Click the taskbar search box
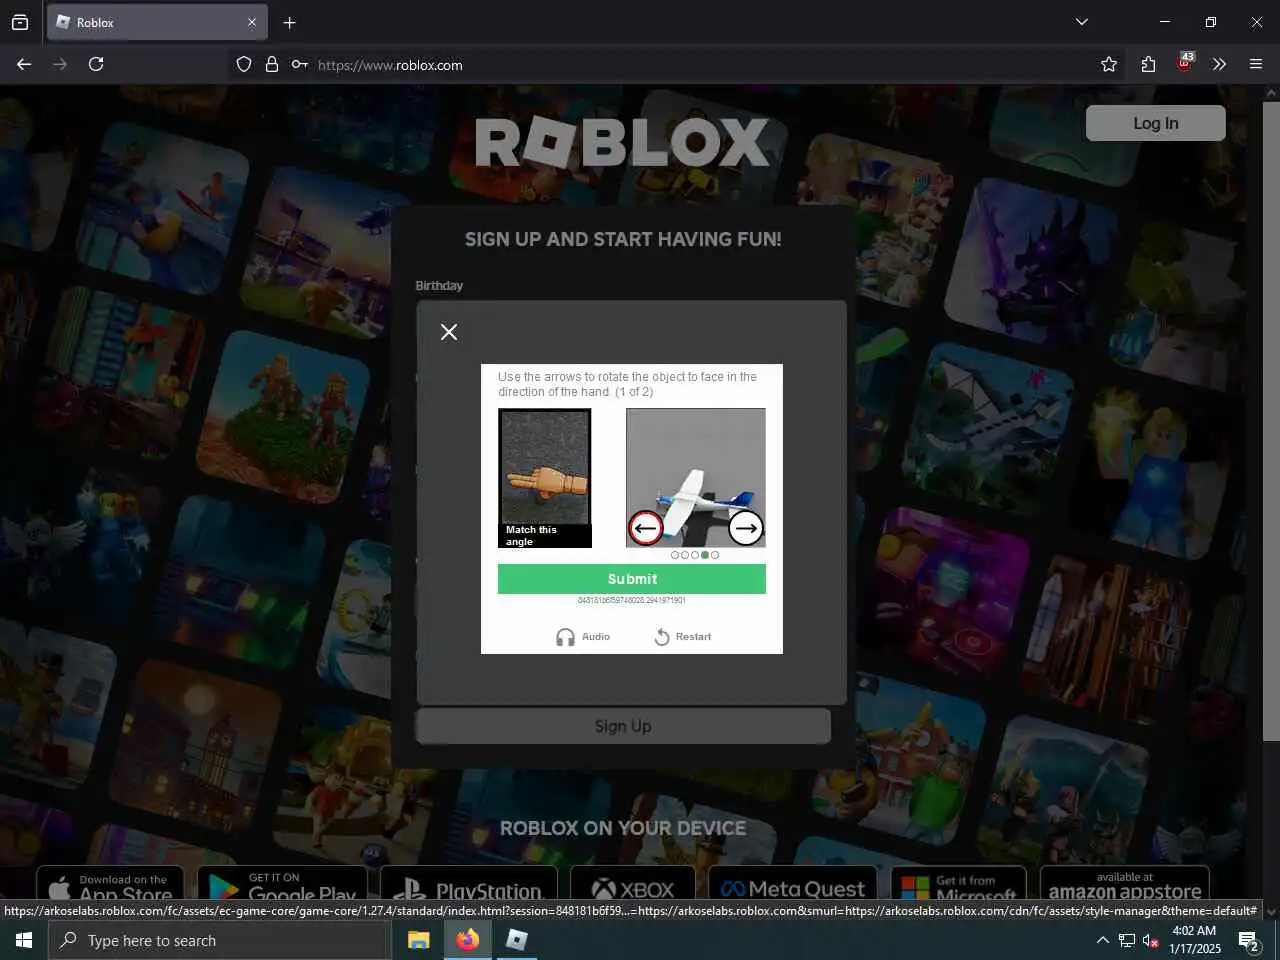The image size is (1280, 960). coord(220,940)
